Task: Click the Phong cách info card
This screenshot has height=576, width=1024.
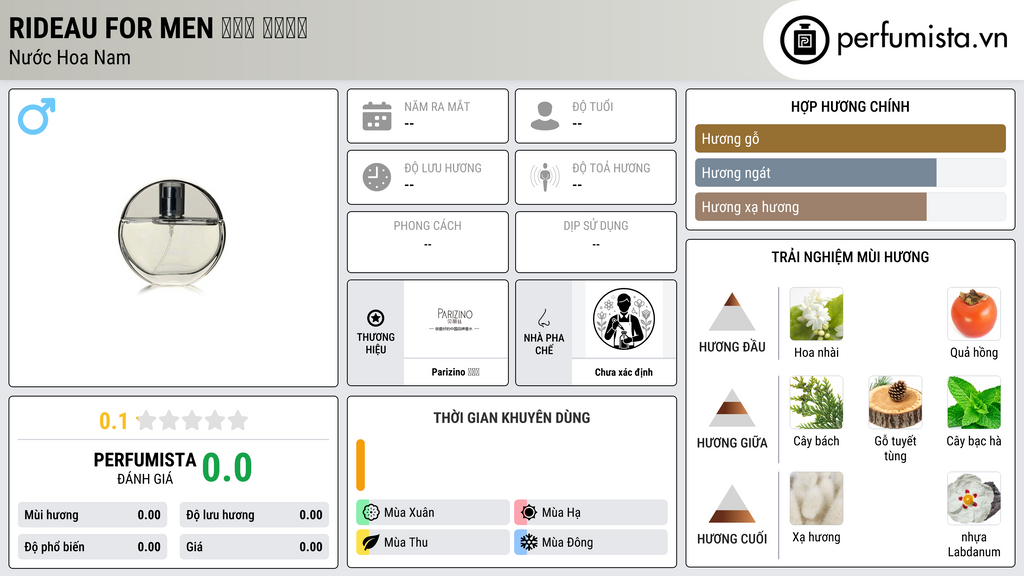Action: point(428,242)
